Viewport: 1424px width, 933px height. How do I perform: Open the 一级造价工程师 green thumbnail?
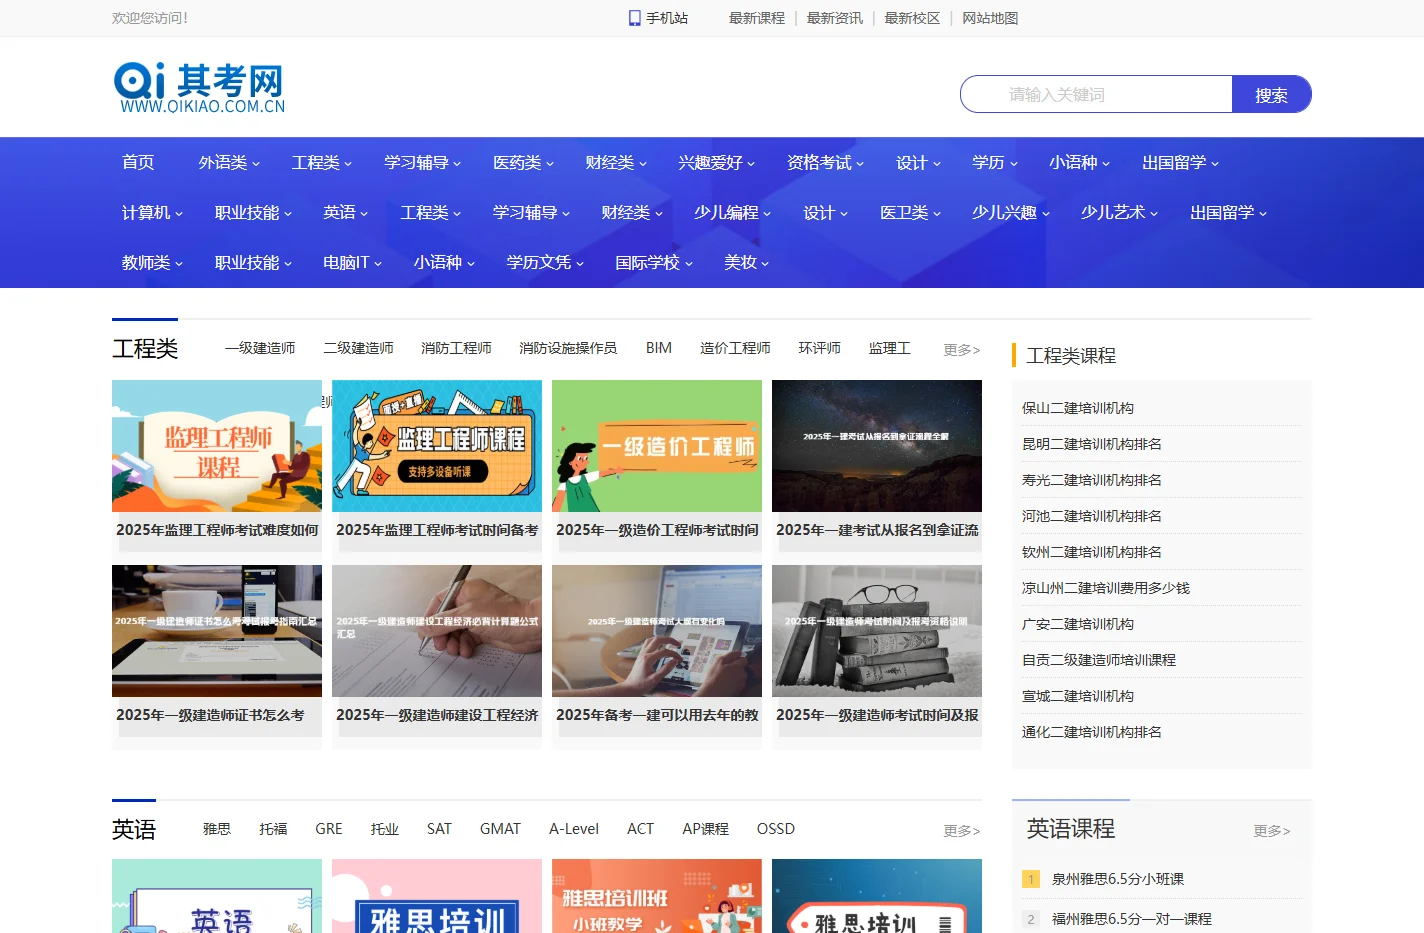pyautogui.click(x=657, y=446)
